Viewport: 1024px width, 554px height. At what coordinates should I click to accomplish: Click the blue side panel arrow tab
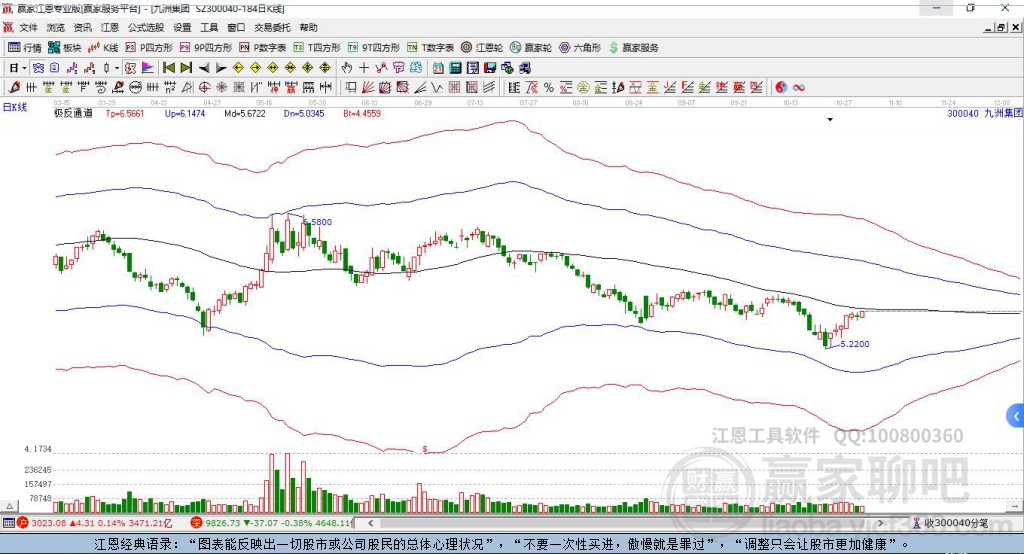coord(1016,416)
